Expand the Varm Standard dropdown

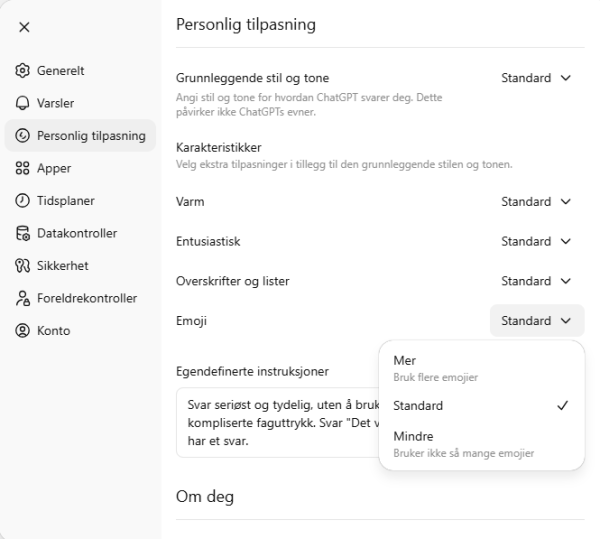[x=536, y=202]
